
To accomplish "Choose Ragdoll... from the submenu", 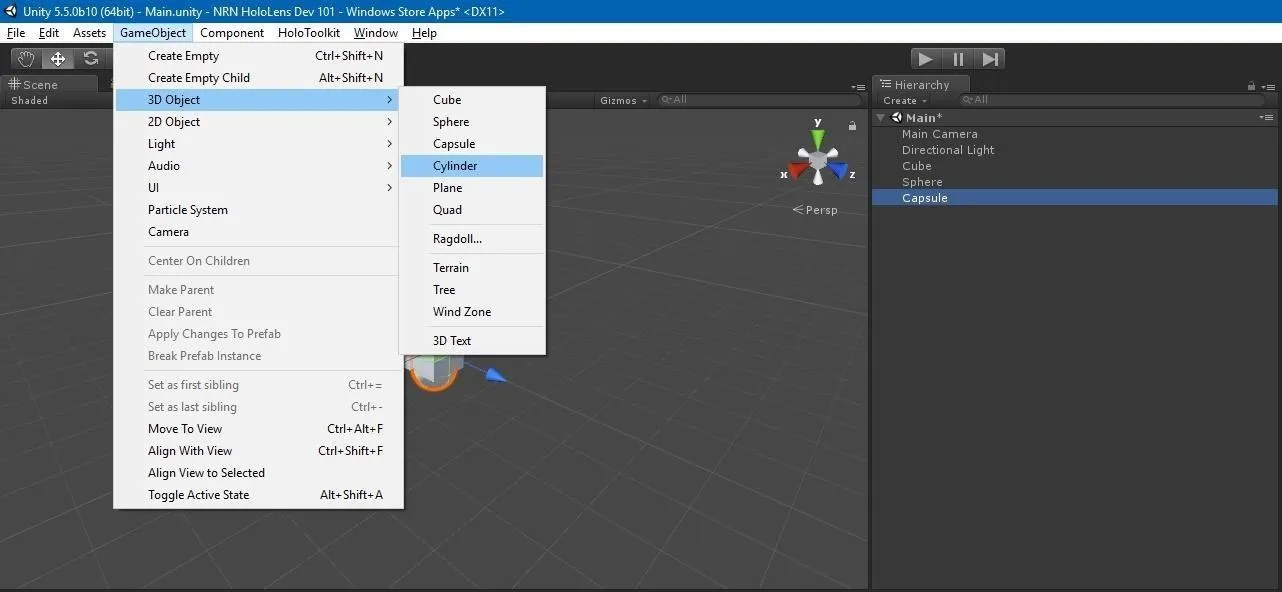I will tap(472, 239).
